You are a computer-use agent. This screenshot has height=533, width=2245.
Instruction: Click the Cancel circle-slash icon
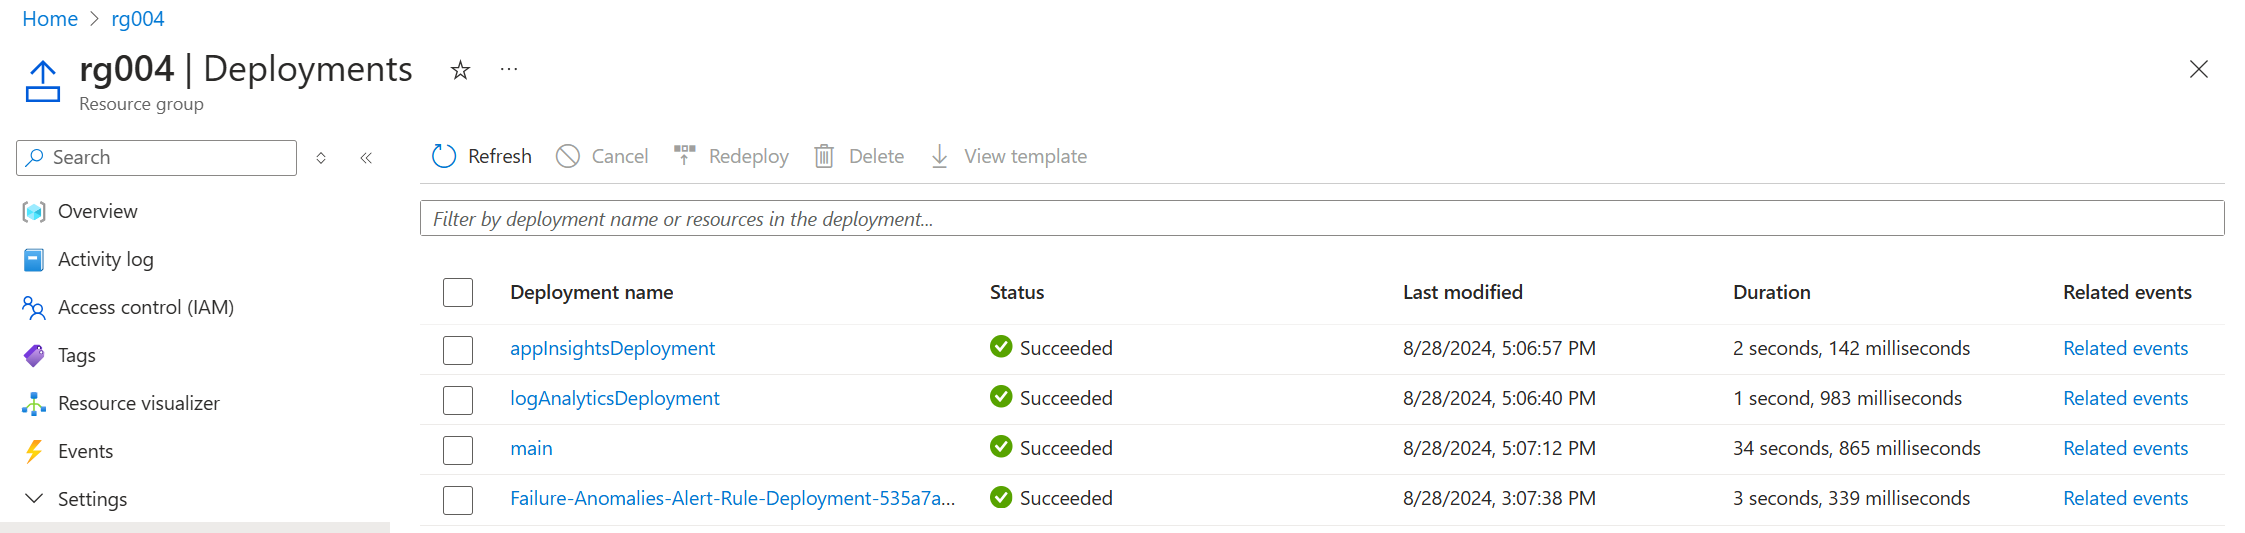coord(568,156)
